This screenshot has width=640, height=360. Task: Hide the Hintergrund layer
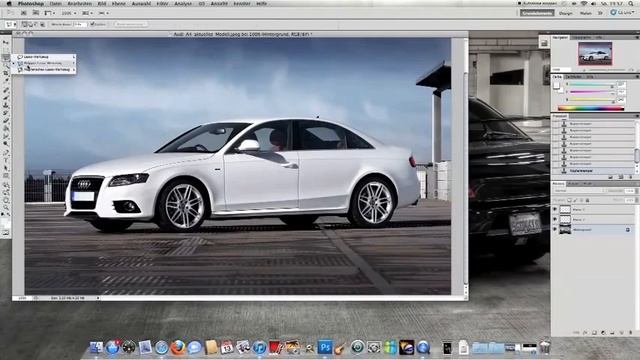tap(555, 229)
